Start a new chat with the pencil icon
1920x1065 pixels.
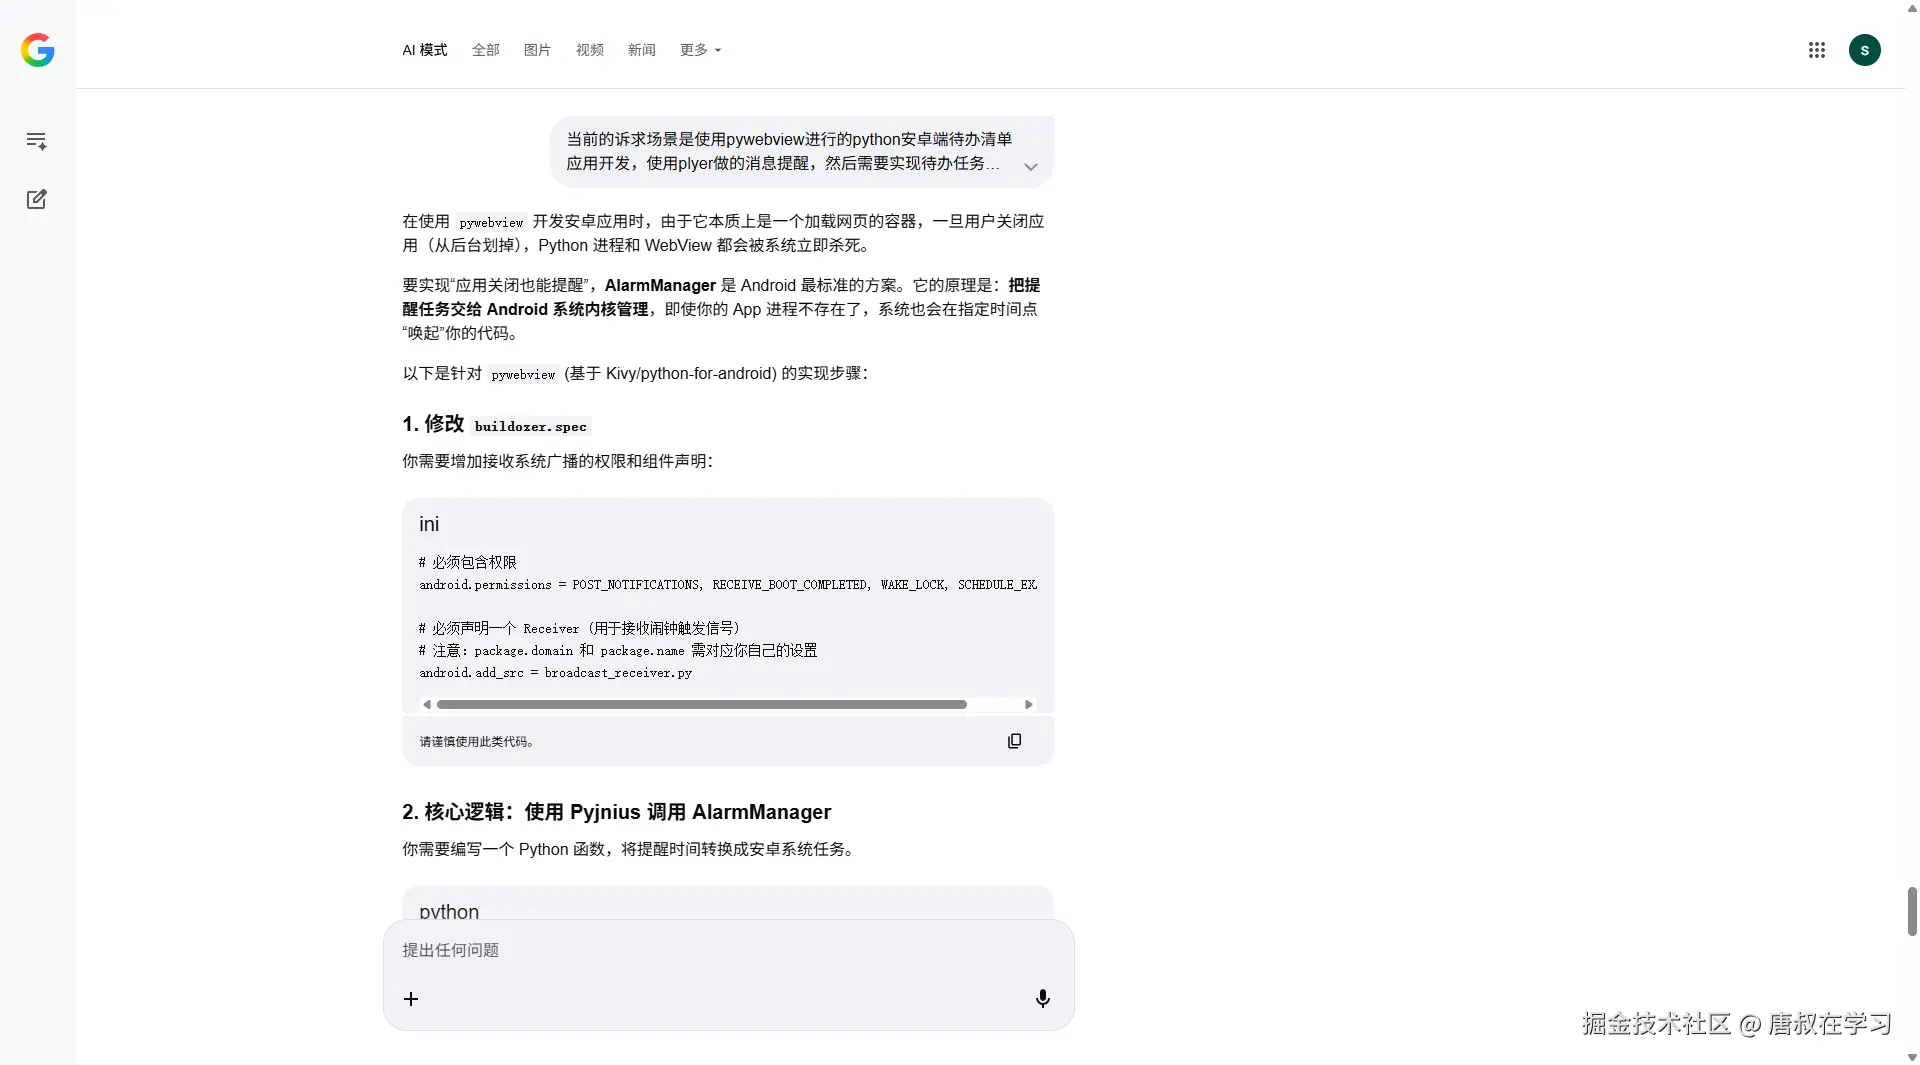tap(36, 199)
